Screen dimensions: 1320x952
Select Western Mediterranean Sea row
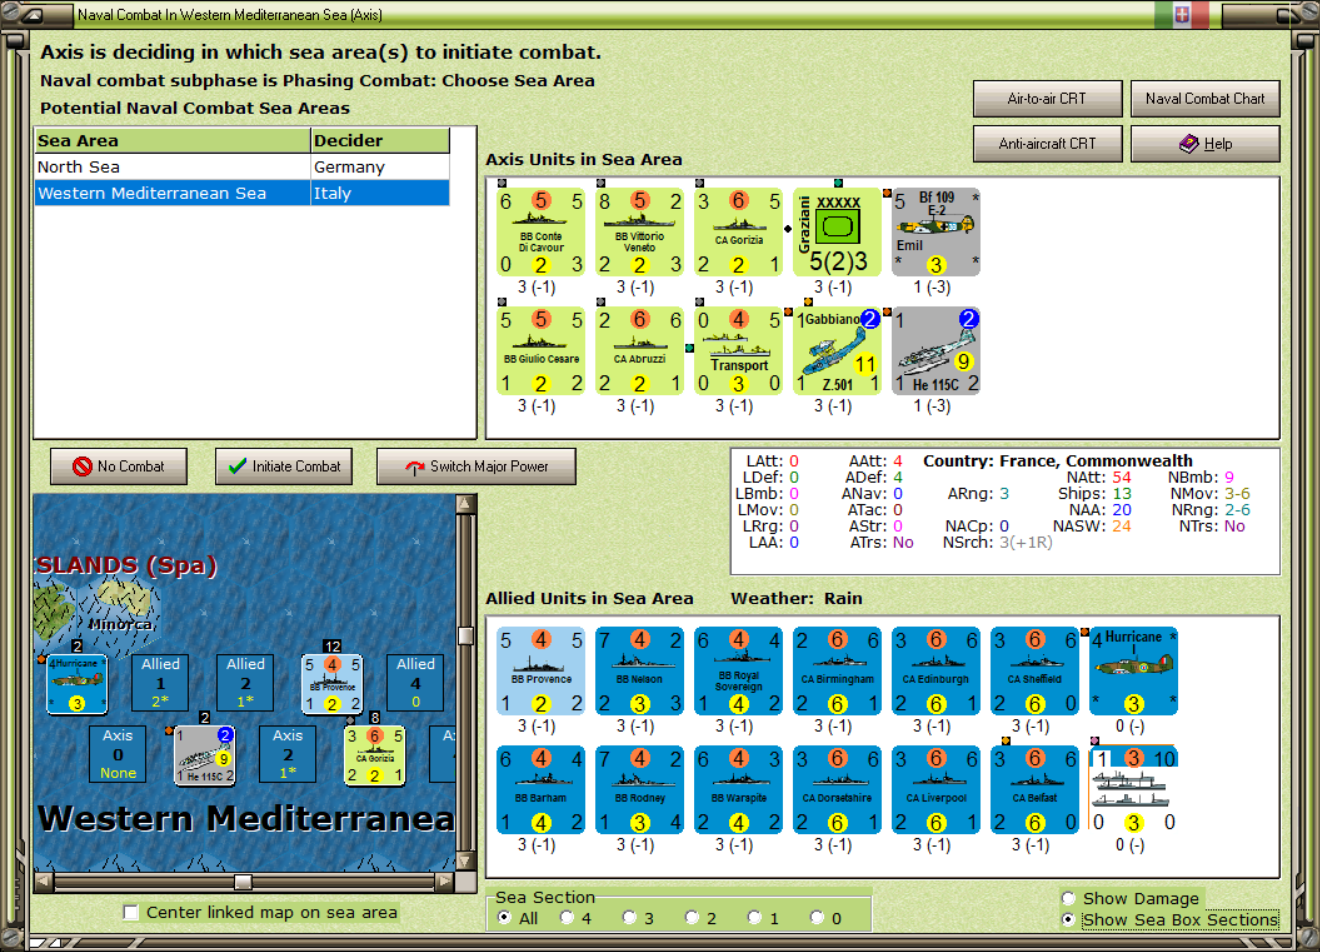pyautogui.click(x=242, y=193)
